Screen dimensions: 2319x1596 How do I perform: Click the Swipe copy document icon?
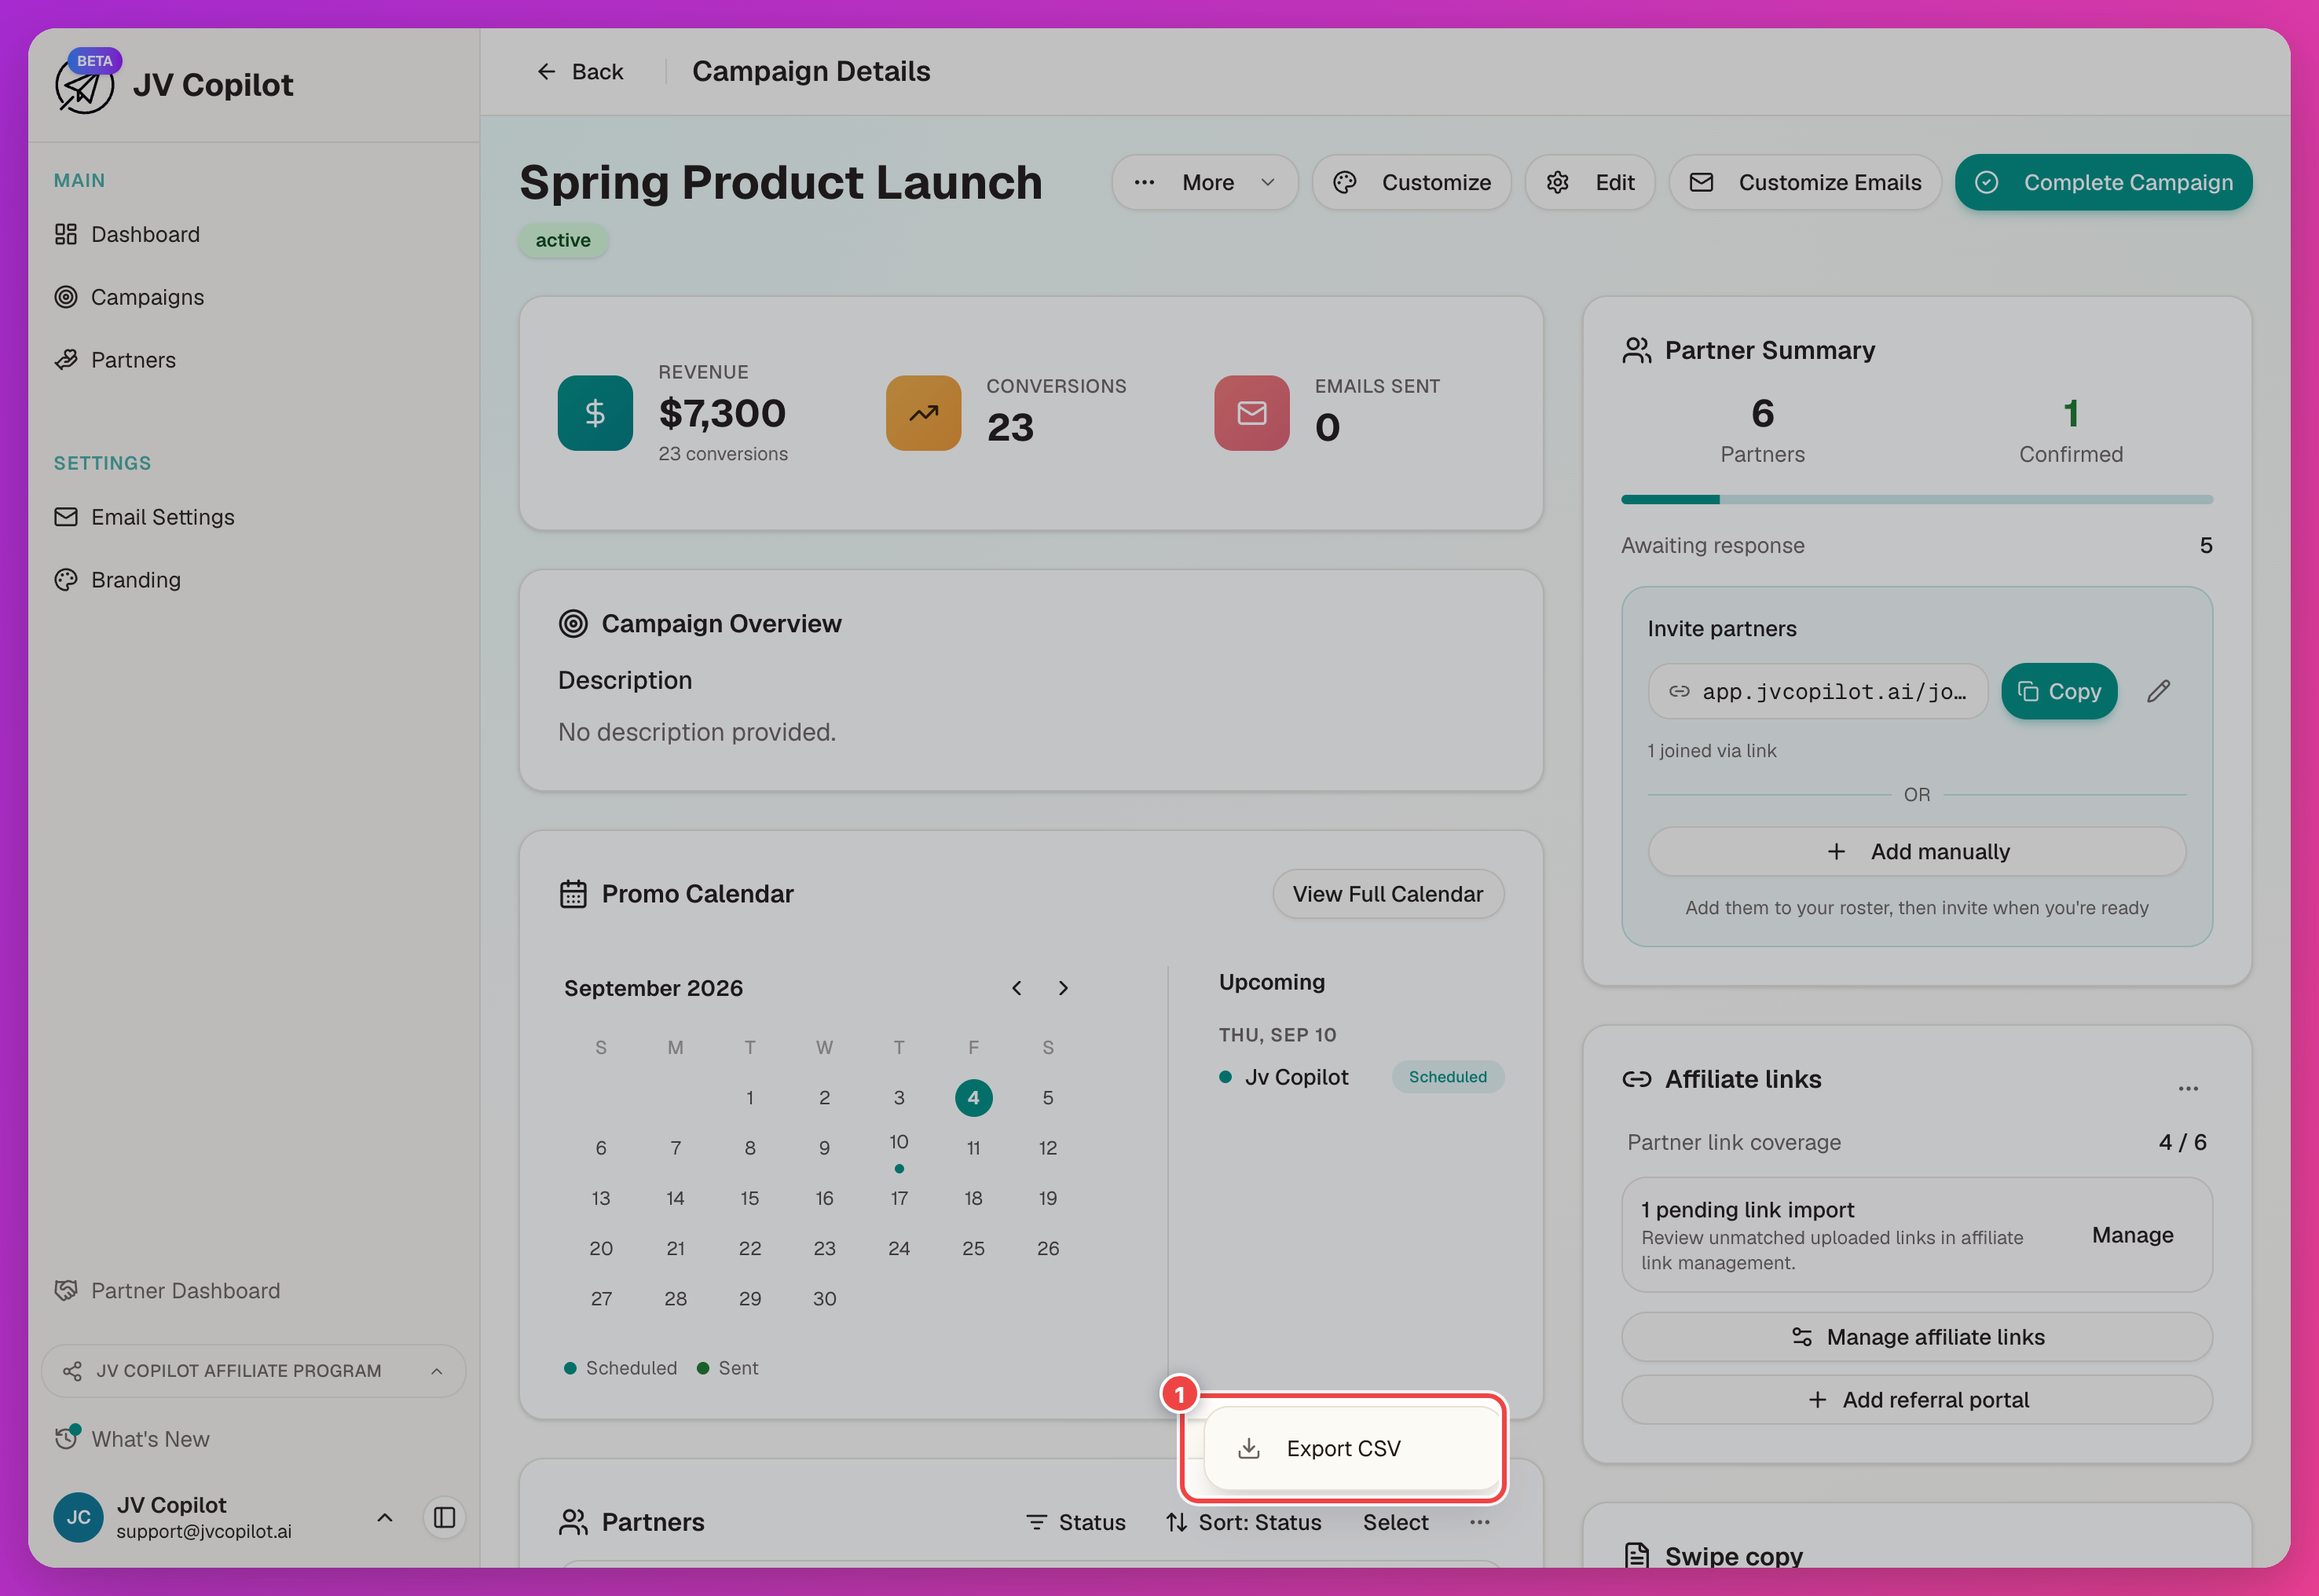pos(1637,1556)
